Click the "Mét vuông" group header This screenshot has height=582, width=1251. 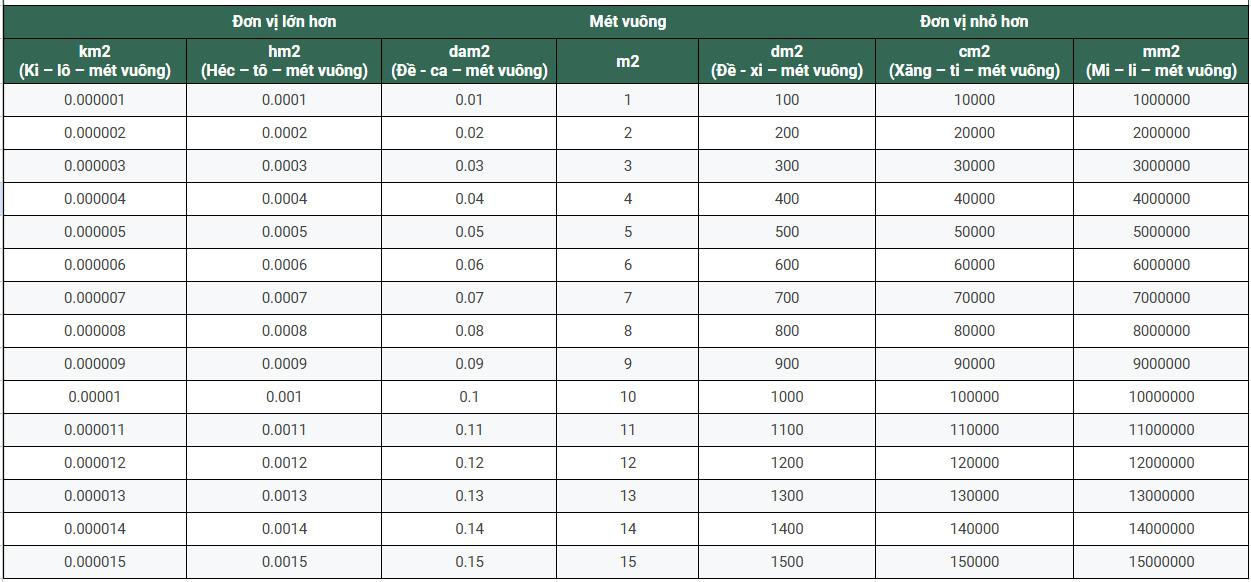(627, 21)
